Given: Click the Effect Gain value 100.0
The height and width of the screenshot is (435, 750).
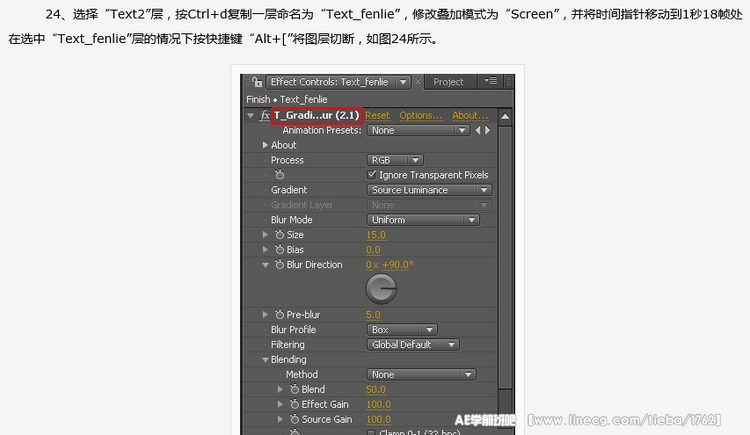Looking at the screenshot, I should click(378, 404).
